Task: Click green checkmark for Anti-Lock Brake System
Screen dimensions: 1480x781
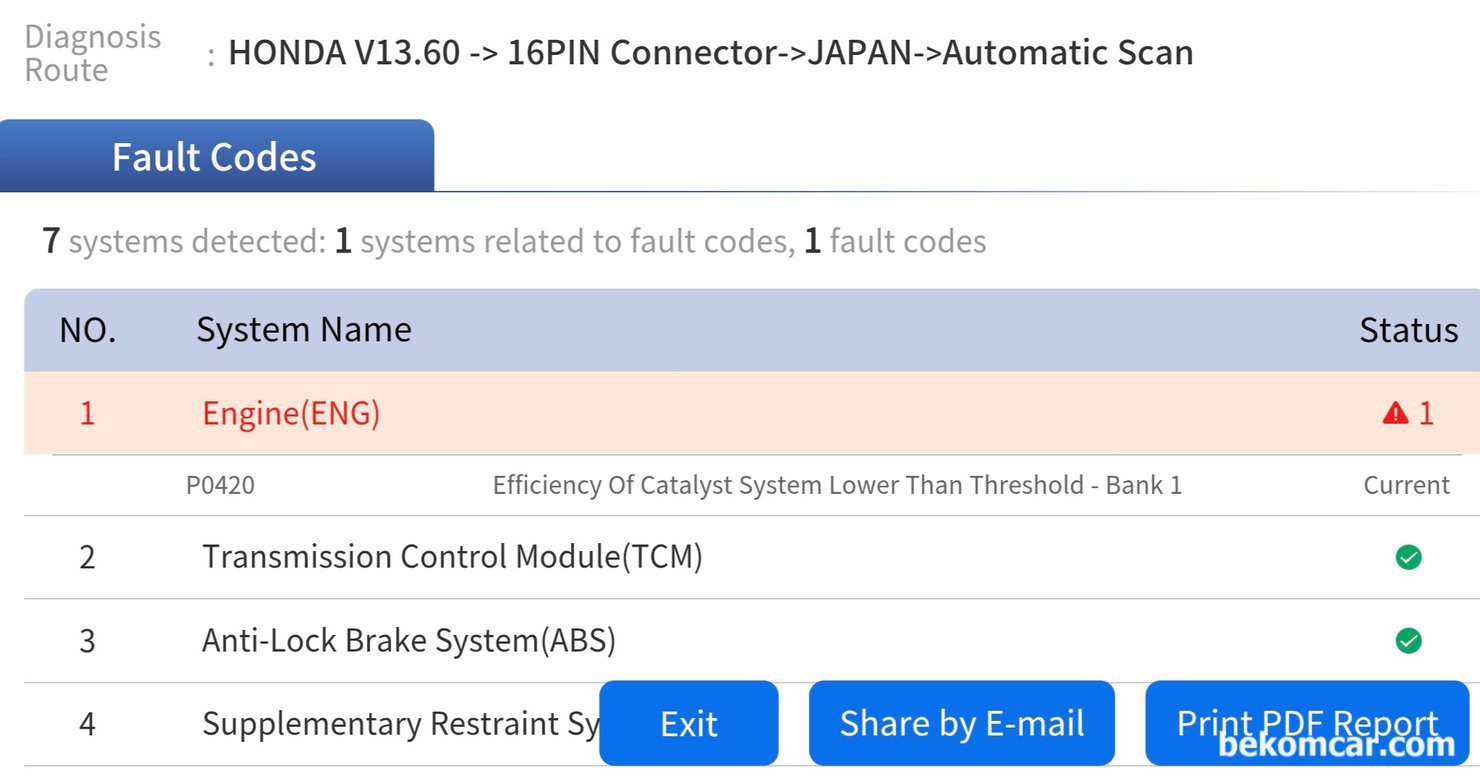Action: click(x=1408, y=640)
